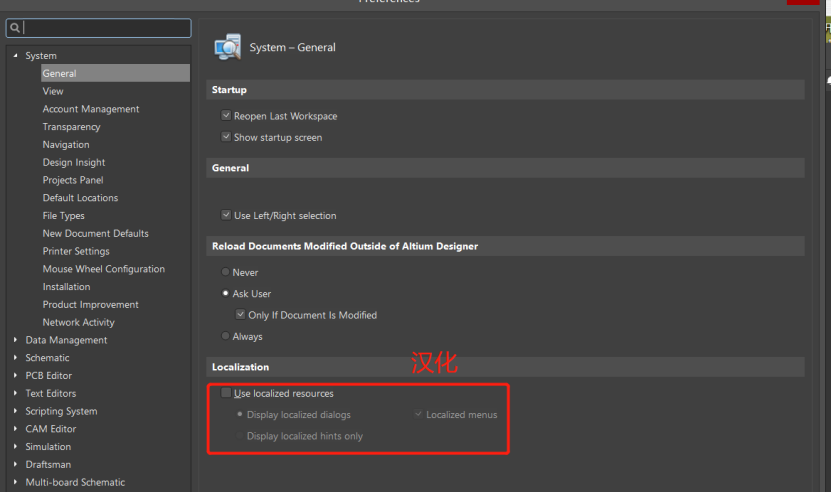Viewport: 831px width, 493px height.
Task: Select the Multi-board Schematic tree label
Action: (x=75, y=482)
